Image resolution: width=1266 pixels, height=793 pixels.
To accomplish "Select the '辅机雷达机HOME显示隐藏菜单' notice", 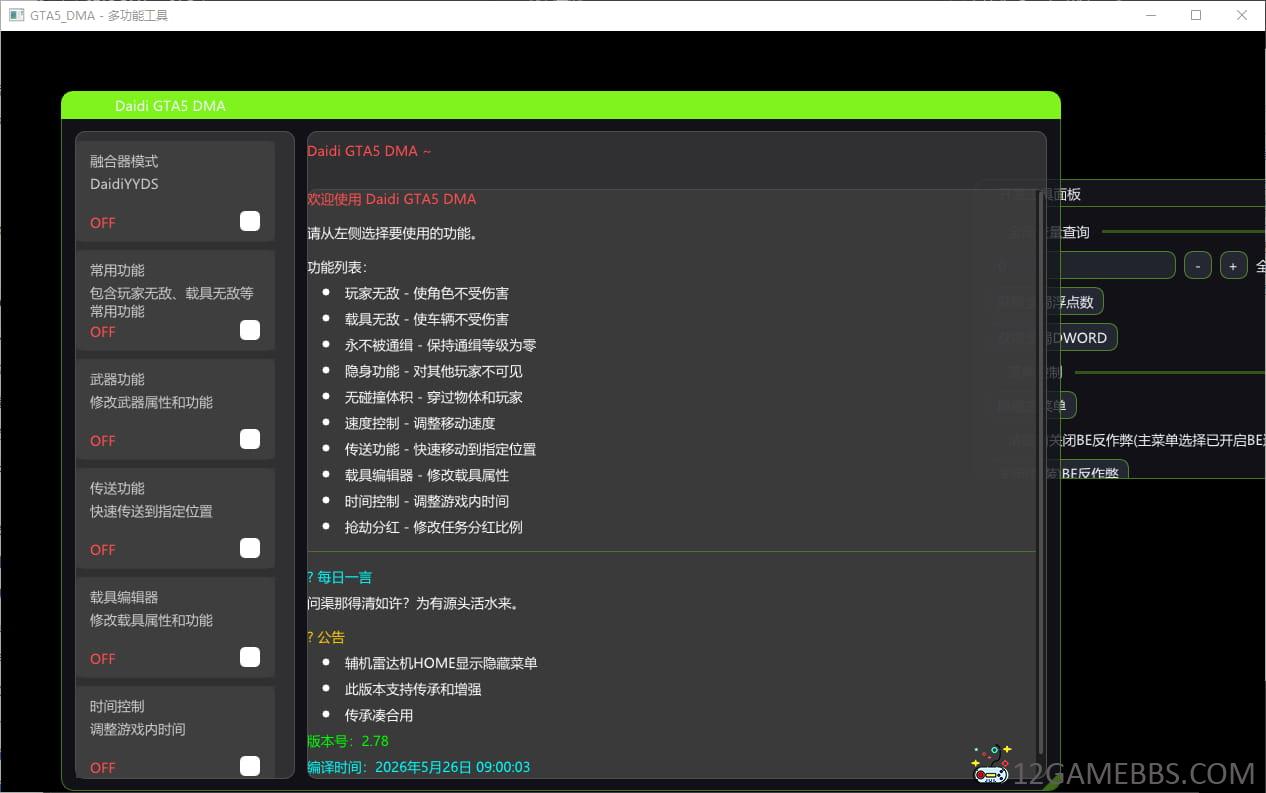I will pyautogui.click(x=441, y=663).
